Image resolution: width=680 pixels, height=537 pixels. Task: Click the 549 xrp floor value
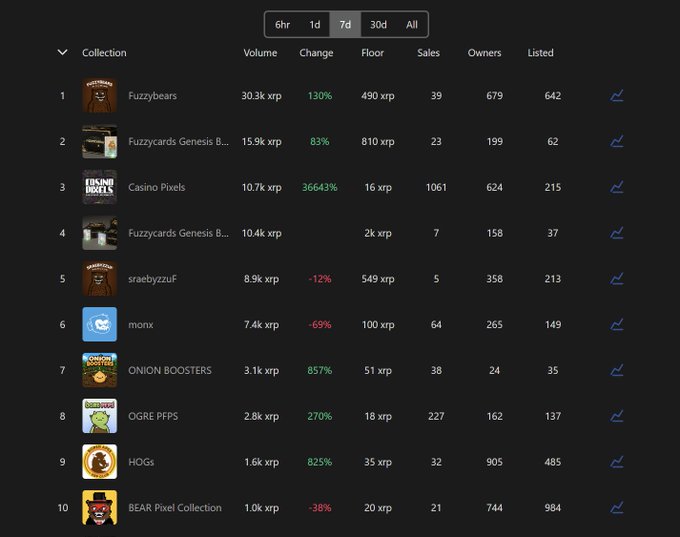click(378, 279)
